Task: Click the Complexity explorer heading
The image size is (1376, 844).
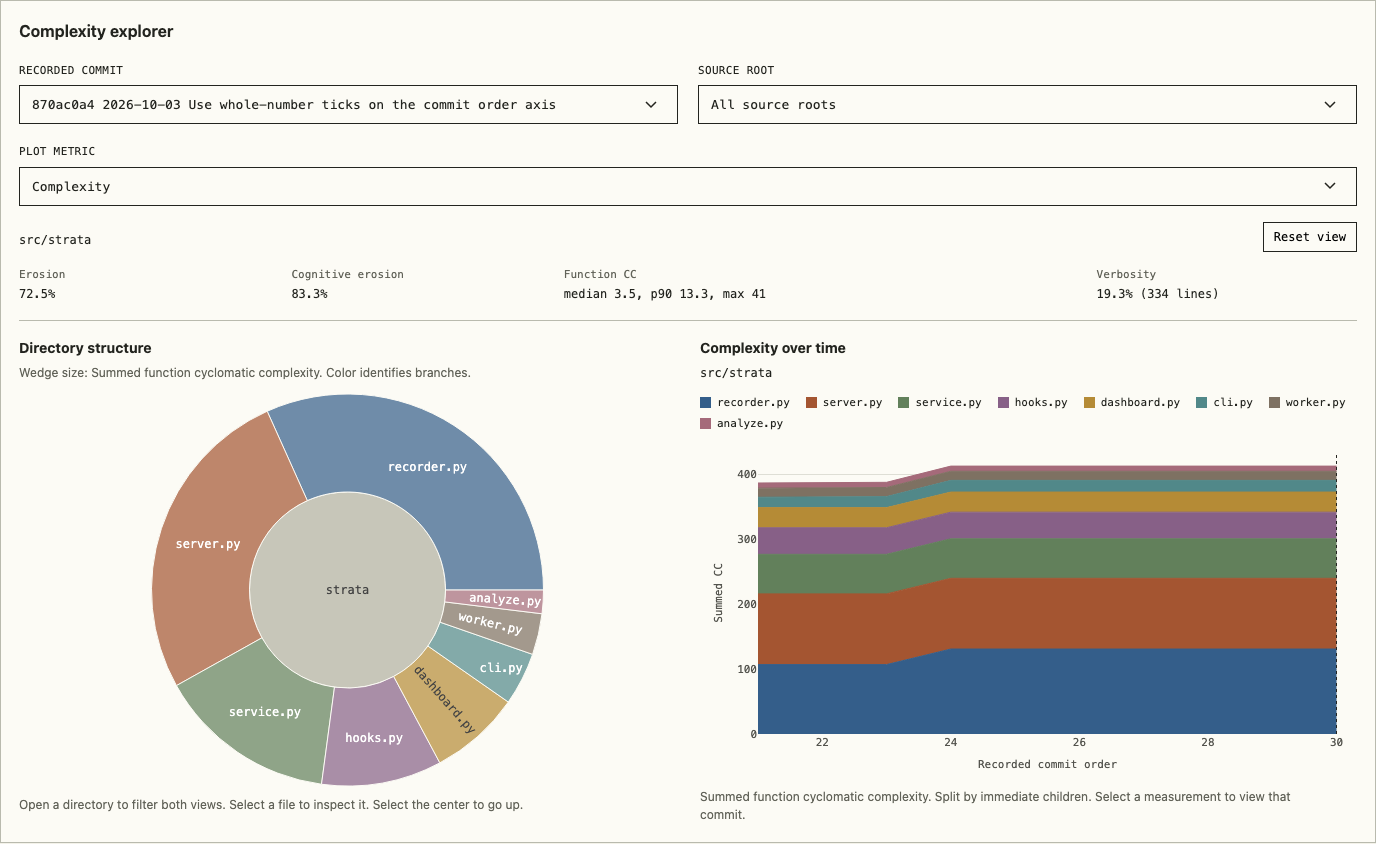Action: [96, 31]
